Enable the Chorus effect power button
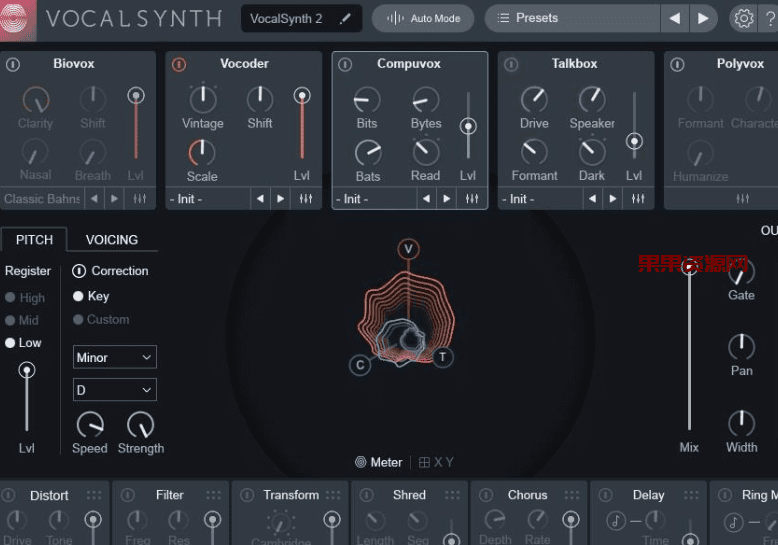The height and width of the screenshot is (545, 778). 486,495
